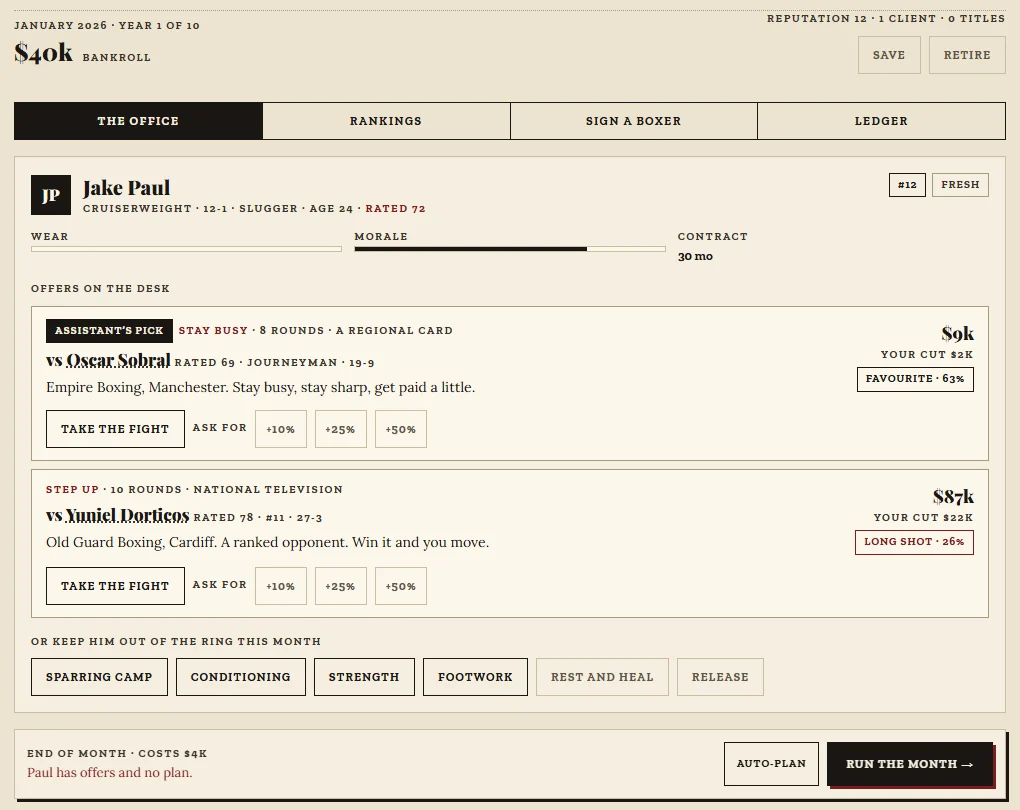Switch to The Office tab
The height and width of the screenshot is (810, 1020).
point(138,121)
